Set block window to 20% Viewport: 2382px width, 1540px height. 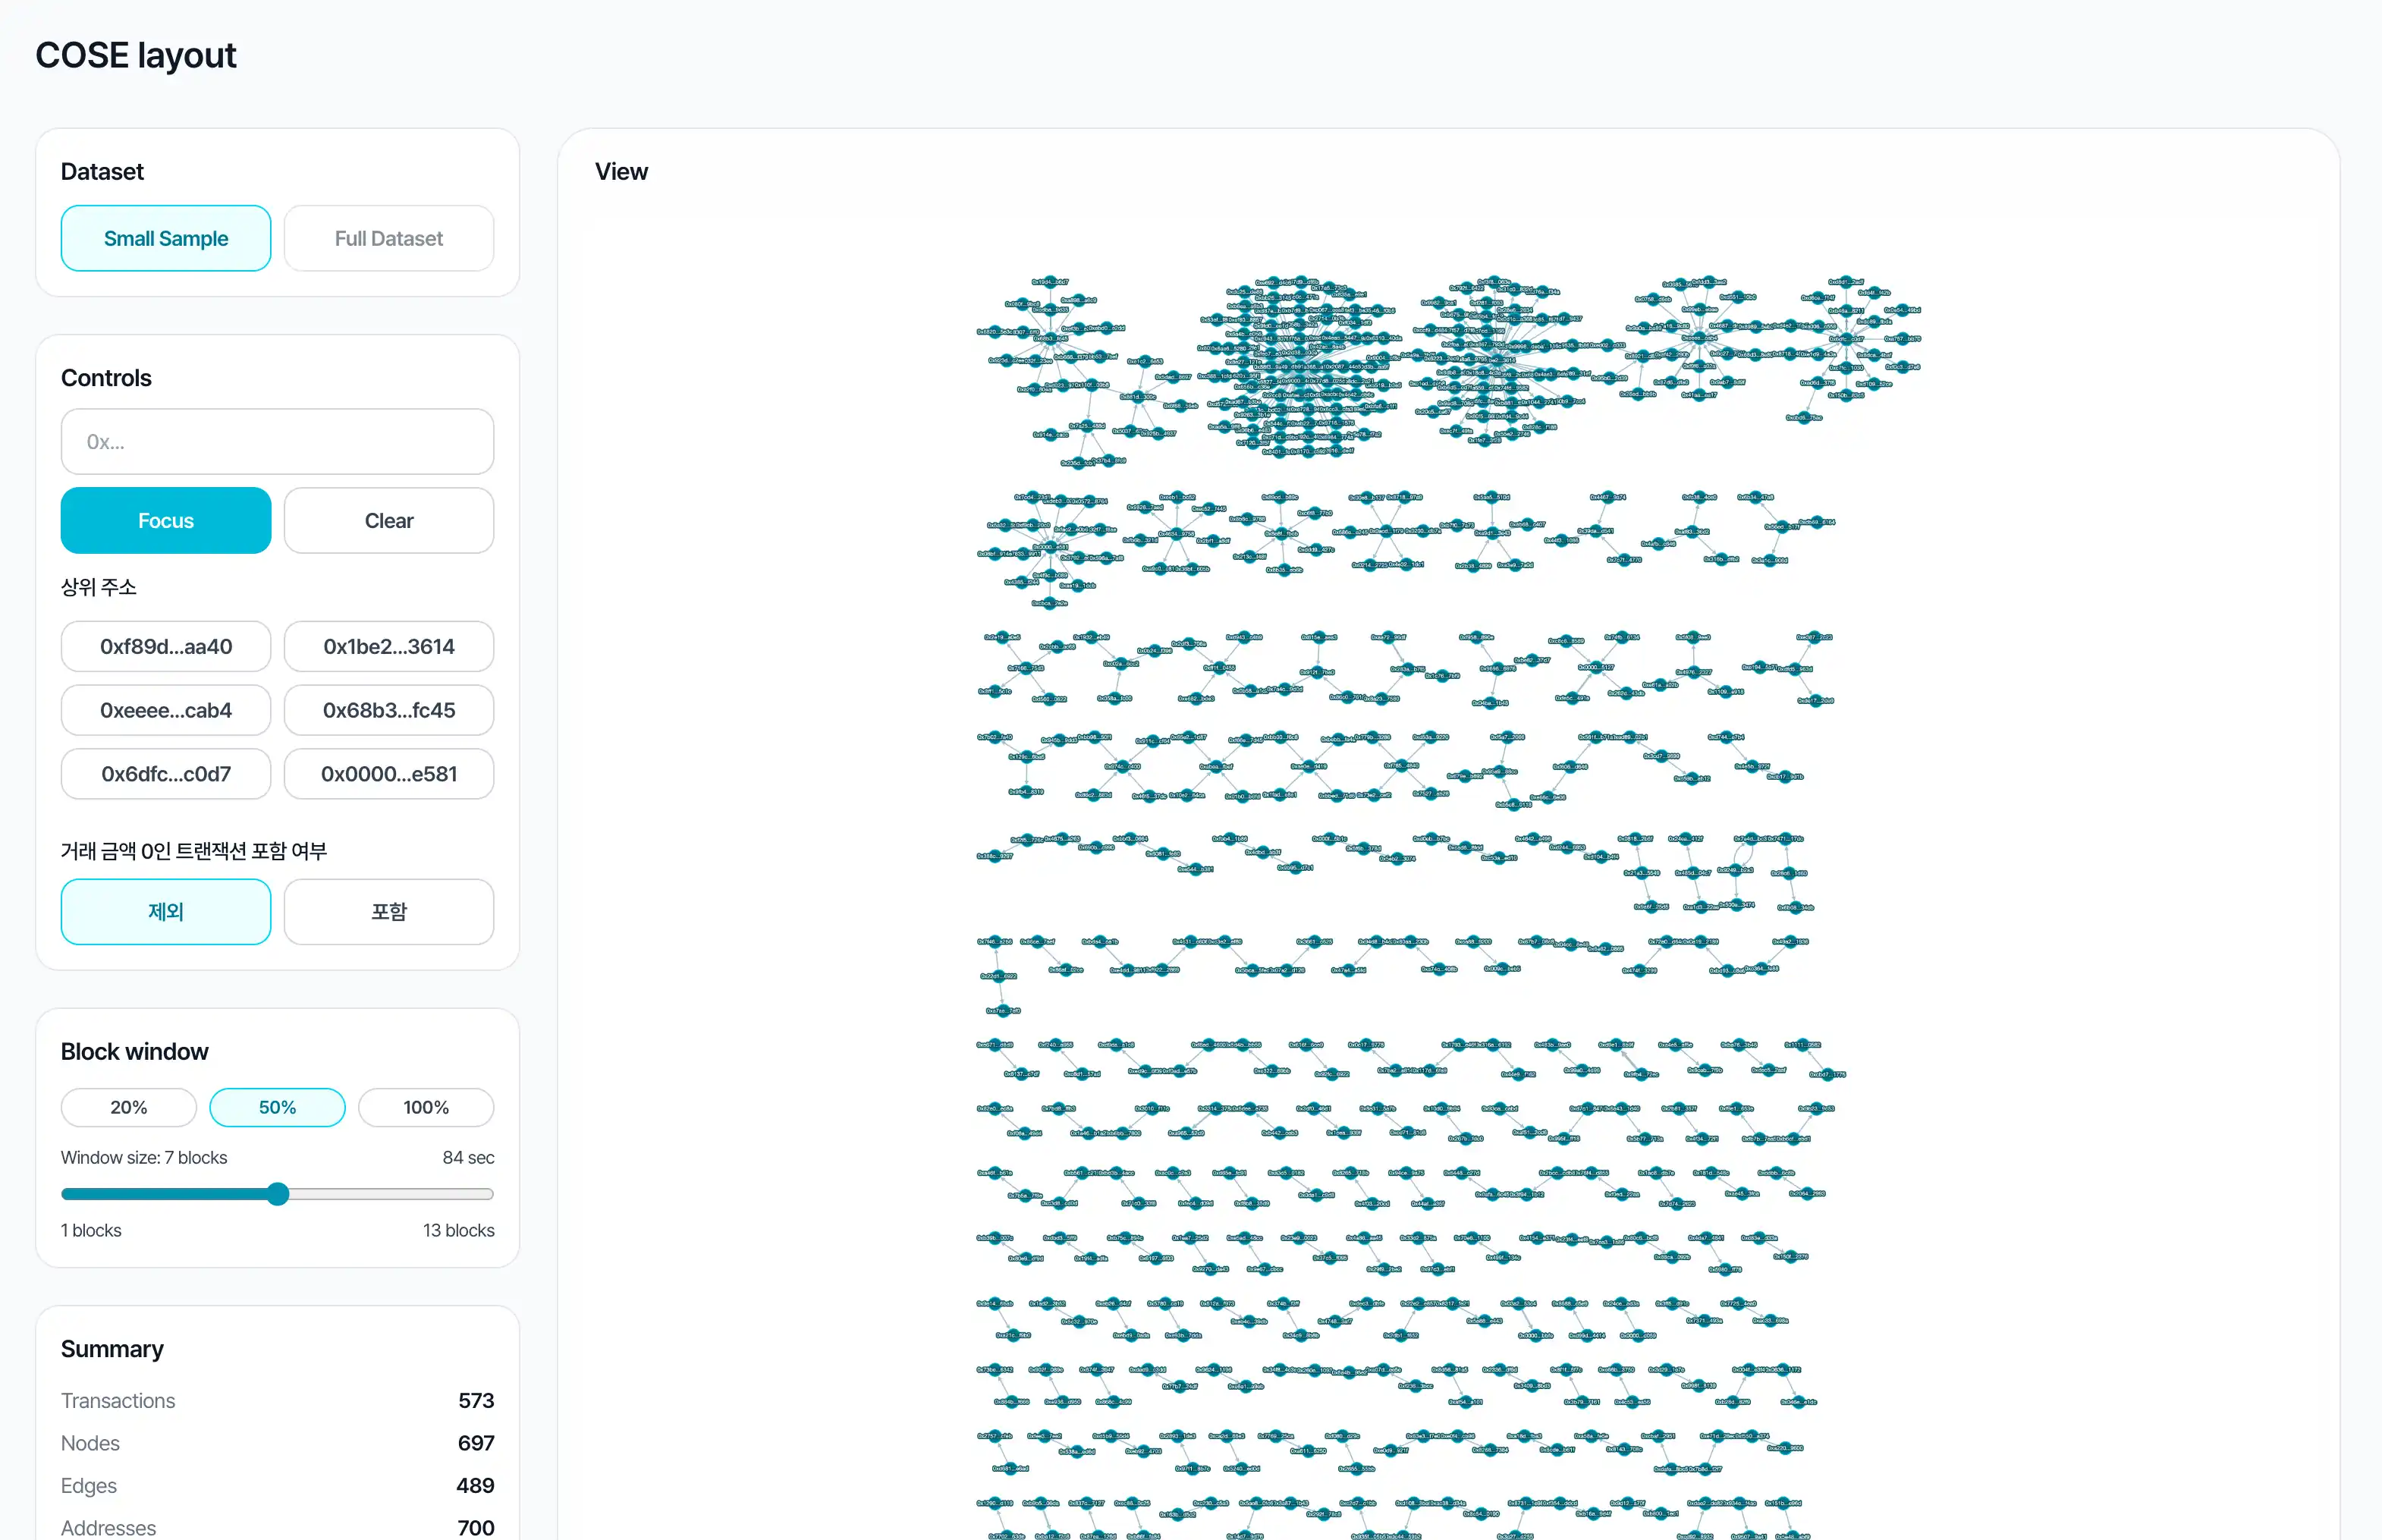click(128, 1107)
